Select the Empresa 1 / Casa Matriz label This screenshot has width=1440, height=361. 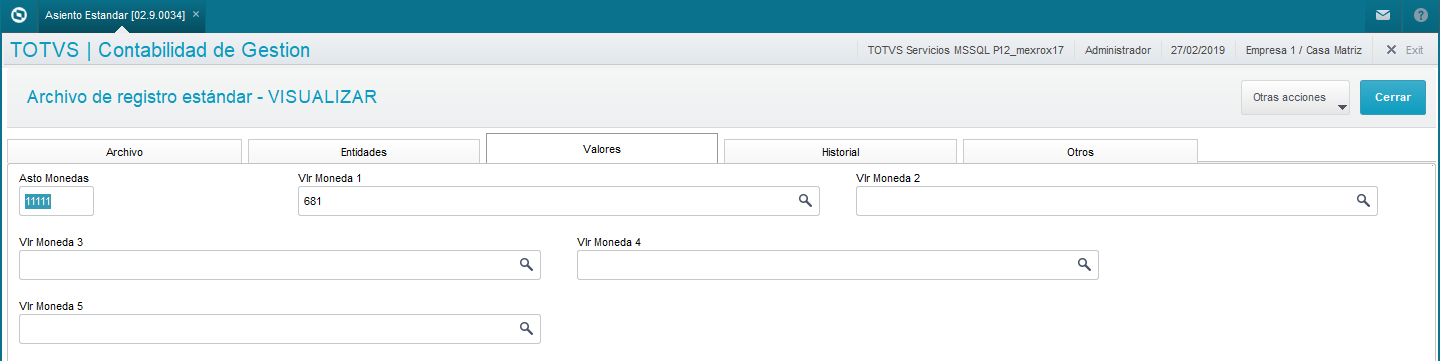coord(1304,50)
